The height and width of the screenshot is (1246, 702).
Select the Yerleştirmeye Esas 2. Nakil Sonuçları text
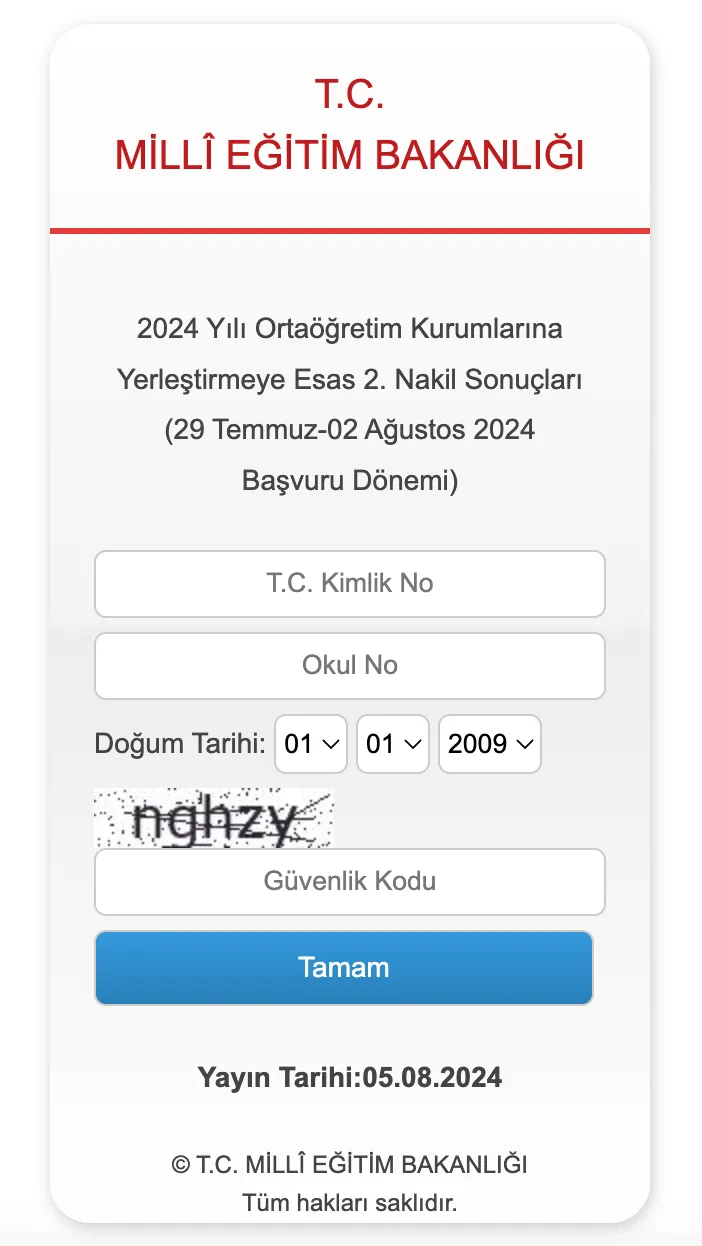tap(350, 380)
